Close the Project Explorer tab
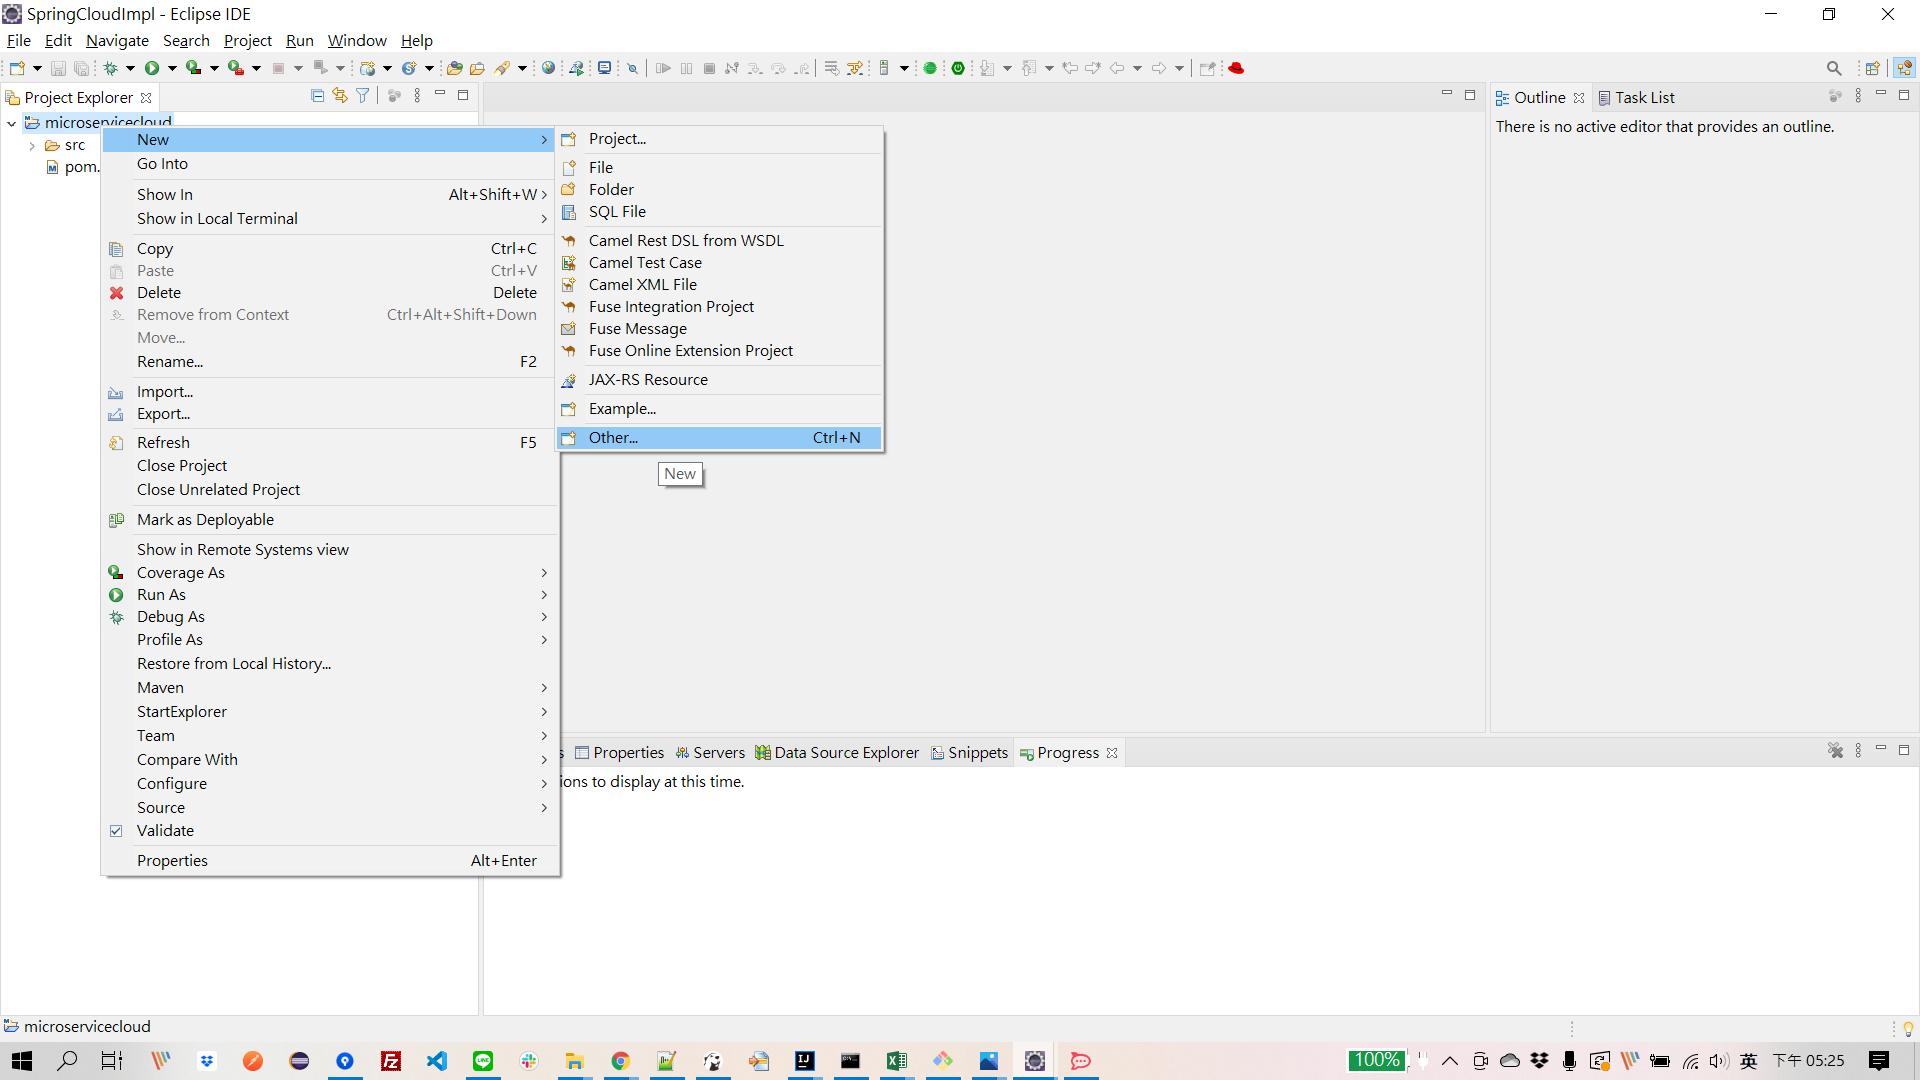 (146, 97)
